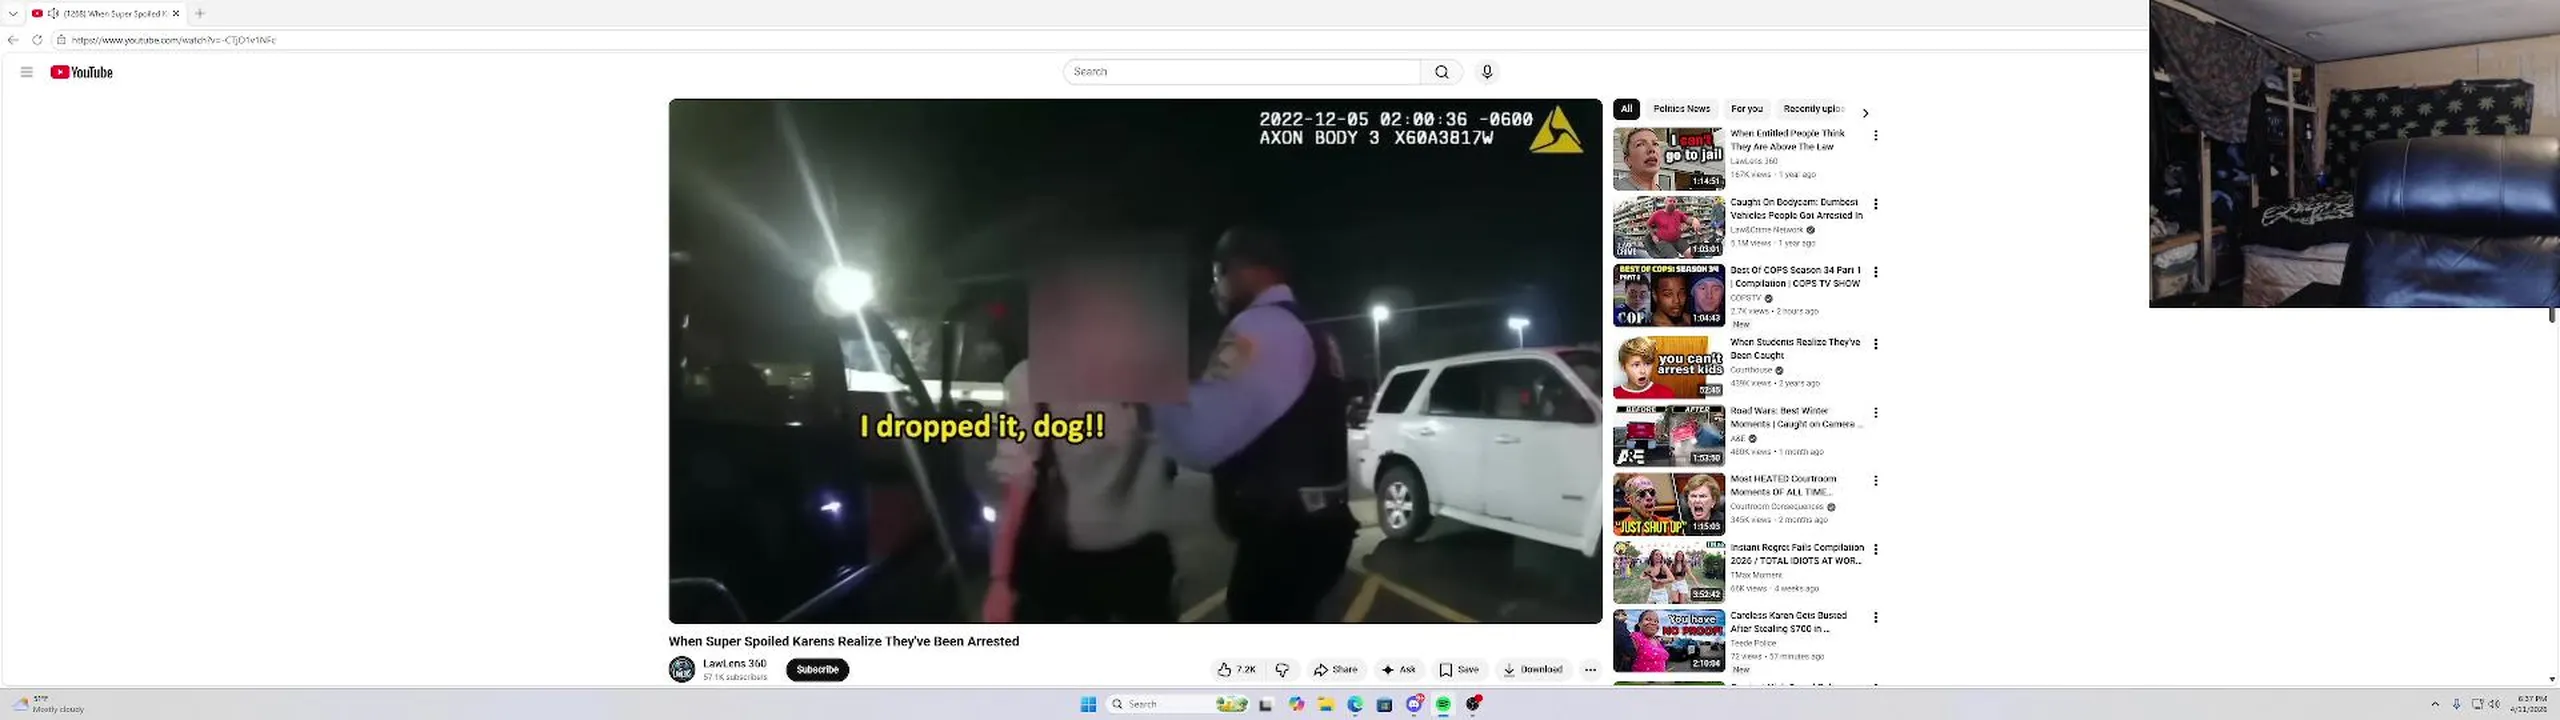Screen dimensions: 2560x720
Task: Open options for 'Road Wars: Best Winter' video
Action: click(1875, 413)
